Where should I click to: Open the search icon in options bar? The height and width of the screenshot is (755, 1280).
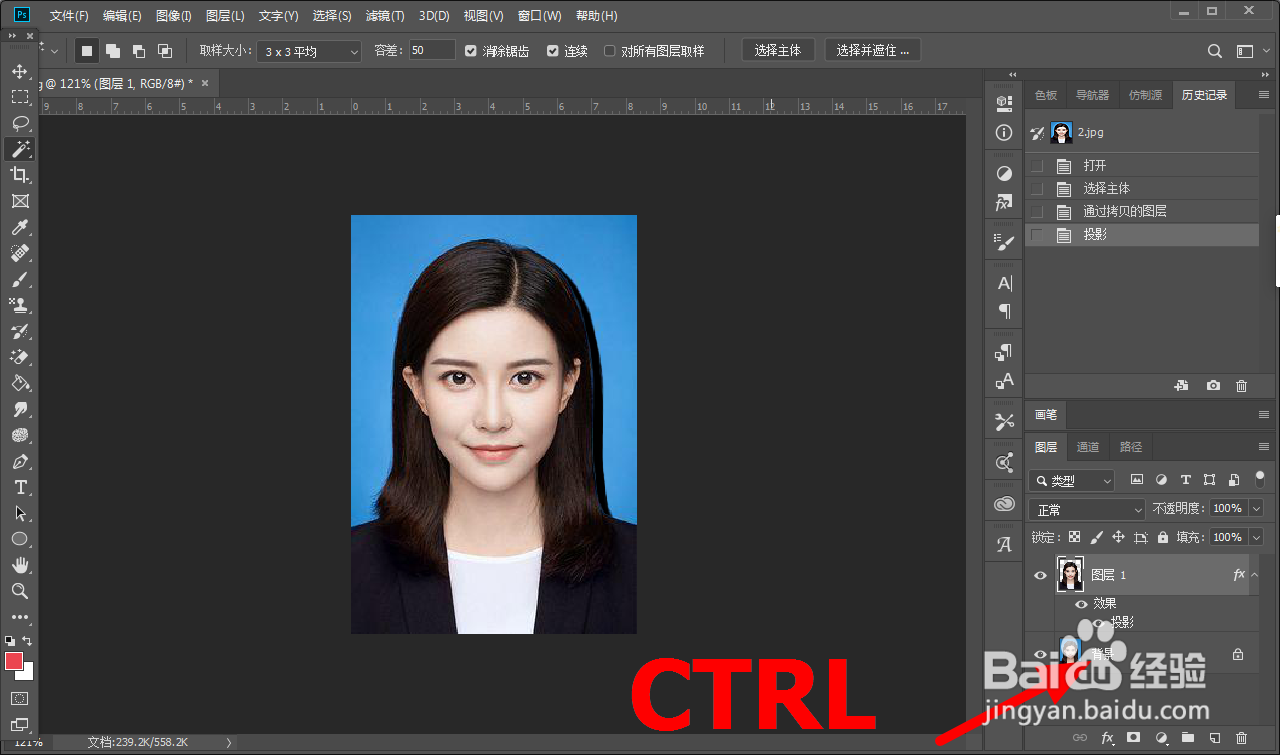pyautogui.click(x=1215, y=51)
